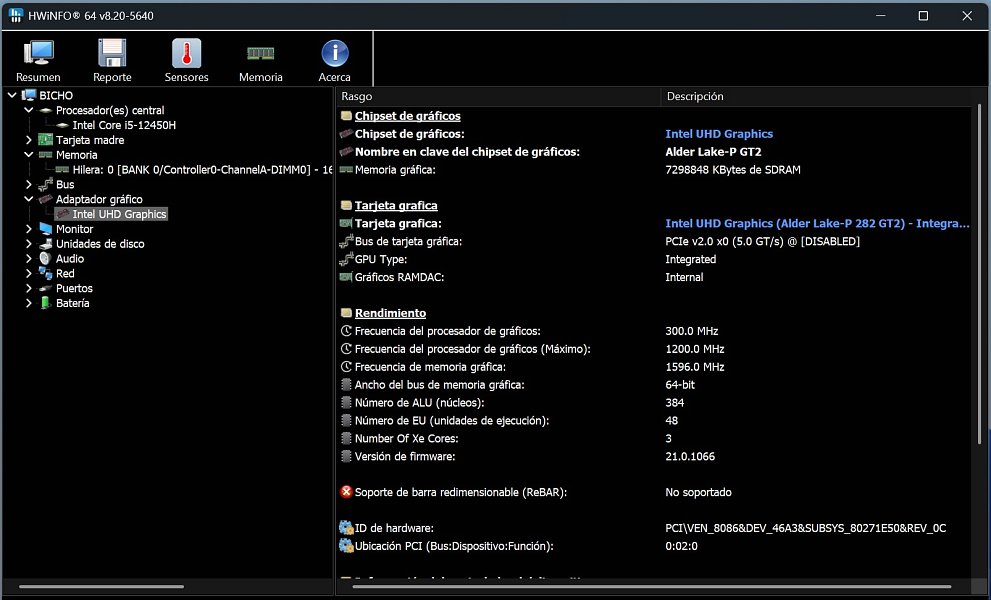The width and height of the screenshot is (991, 600).
Task: Select the Unidades de disco tree label
Action: 100,244
